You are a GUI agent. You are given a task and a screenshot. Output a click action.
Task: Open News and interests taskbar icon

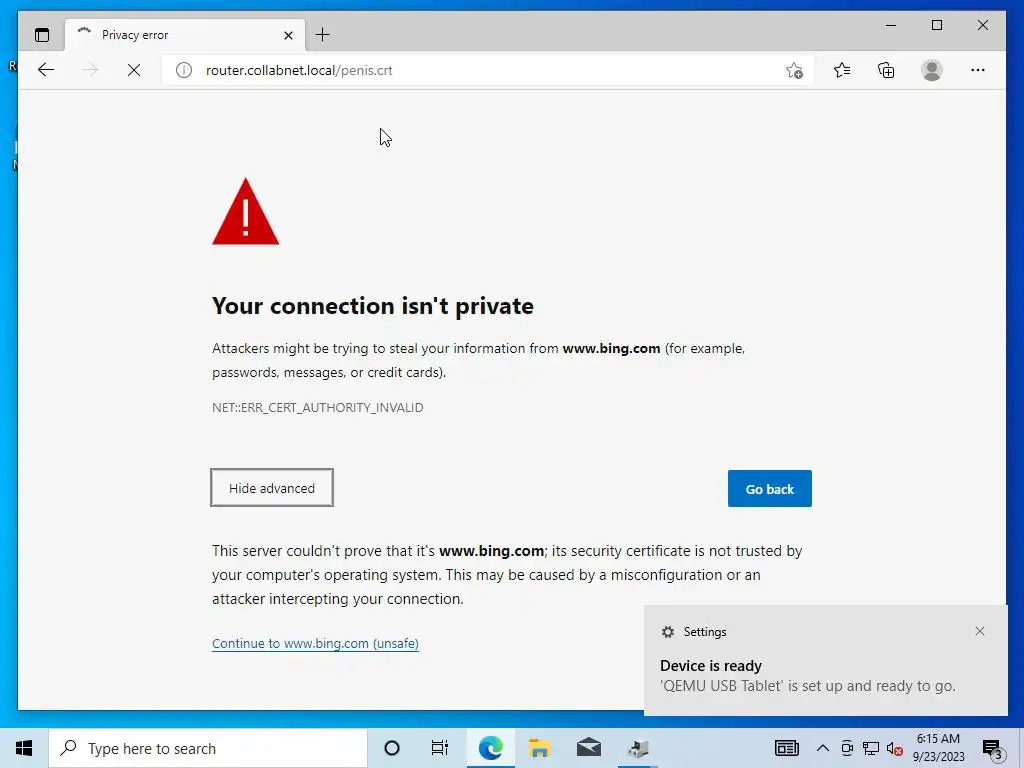click(x=786, y=748)
